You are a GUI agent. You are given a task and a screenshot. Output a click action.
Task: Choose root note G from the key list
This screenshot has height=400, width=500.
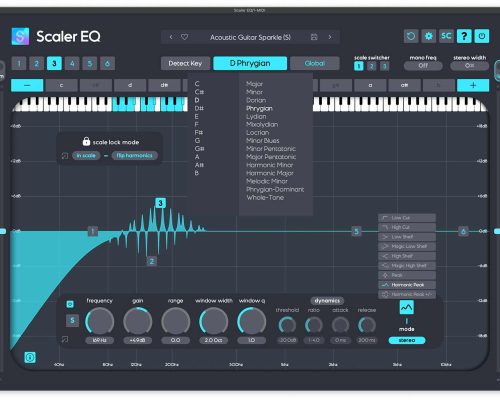point(197,141)
